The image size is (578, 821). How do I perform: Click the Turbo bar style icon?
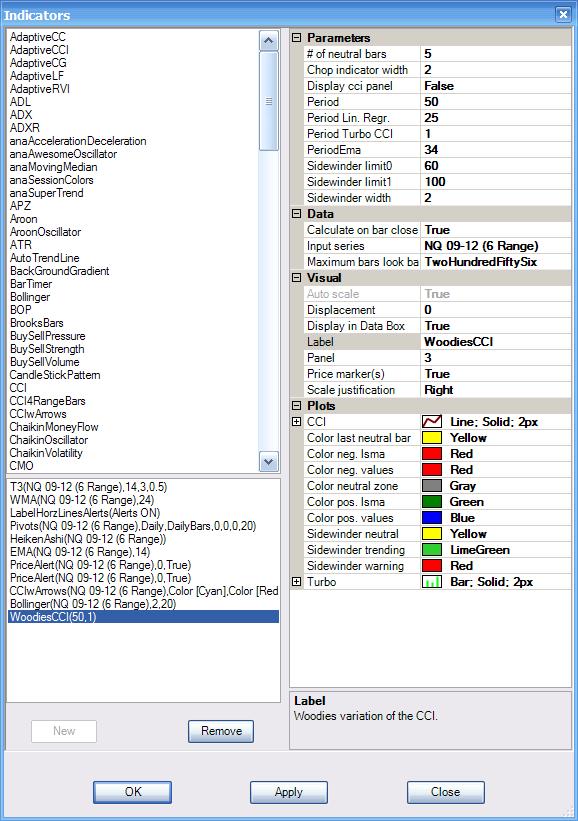(x=432, y=582)
